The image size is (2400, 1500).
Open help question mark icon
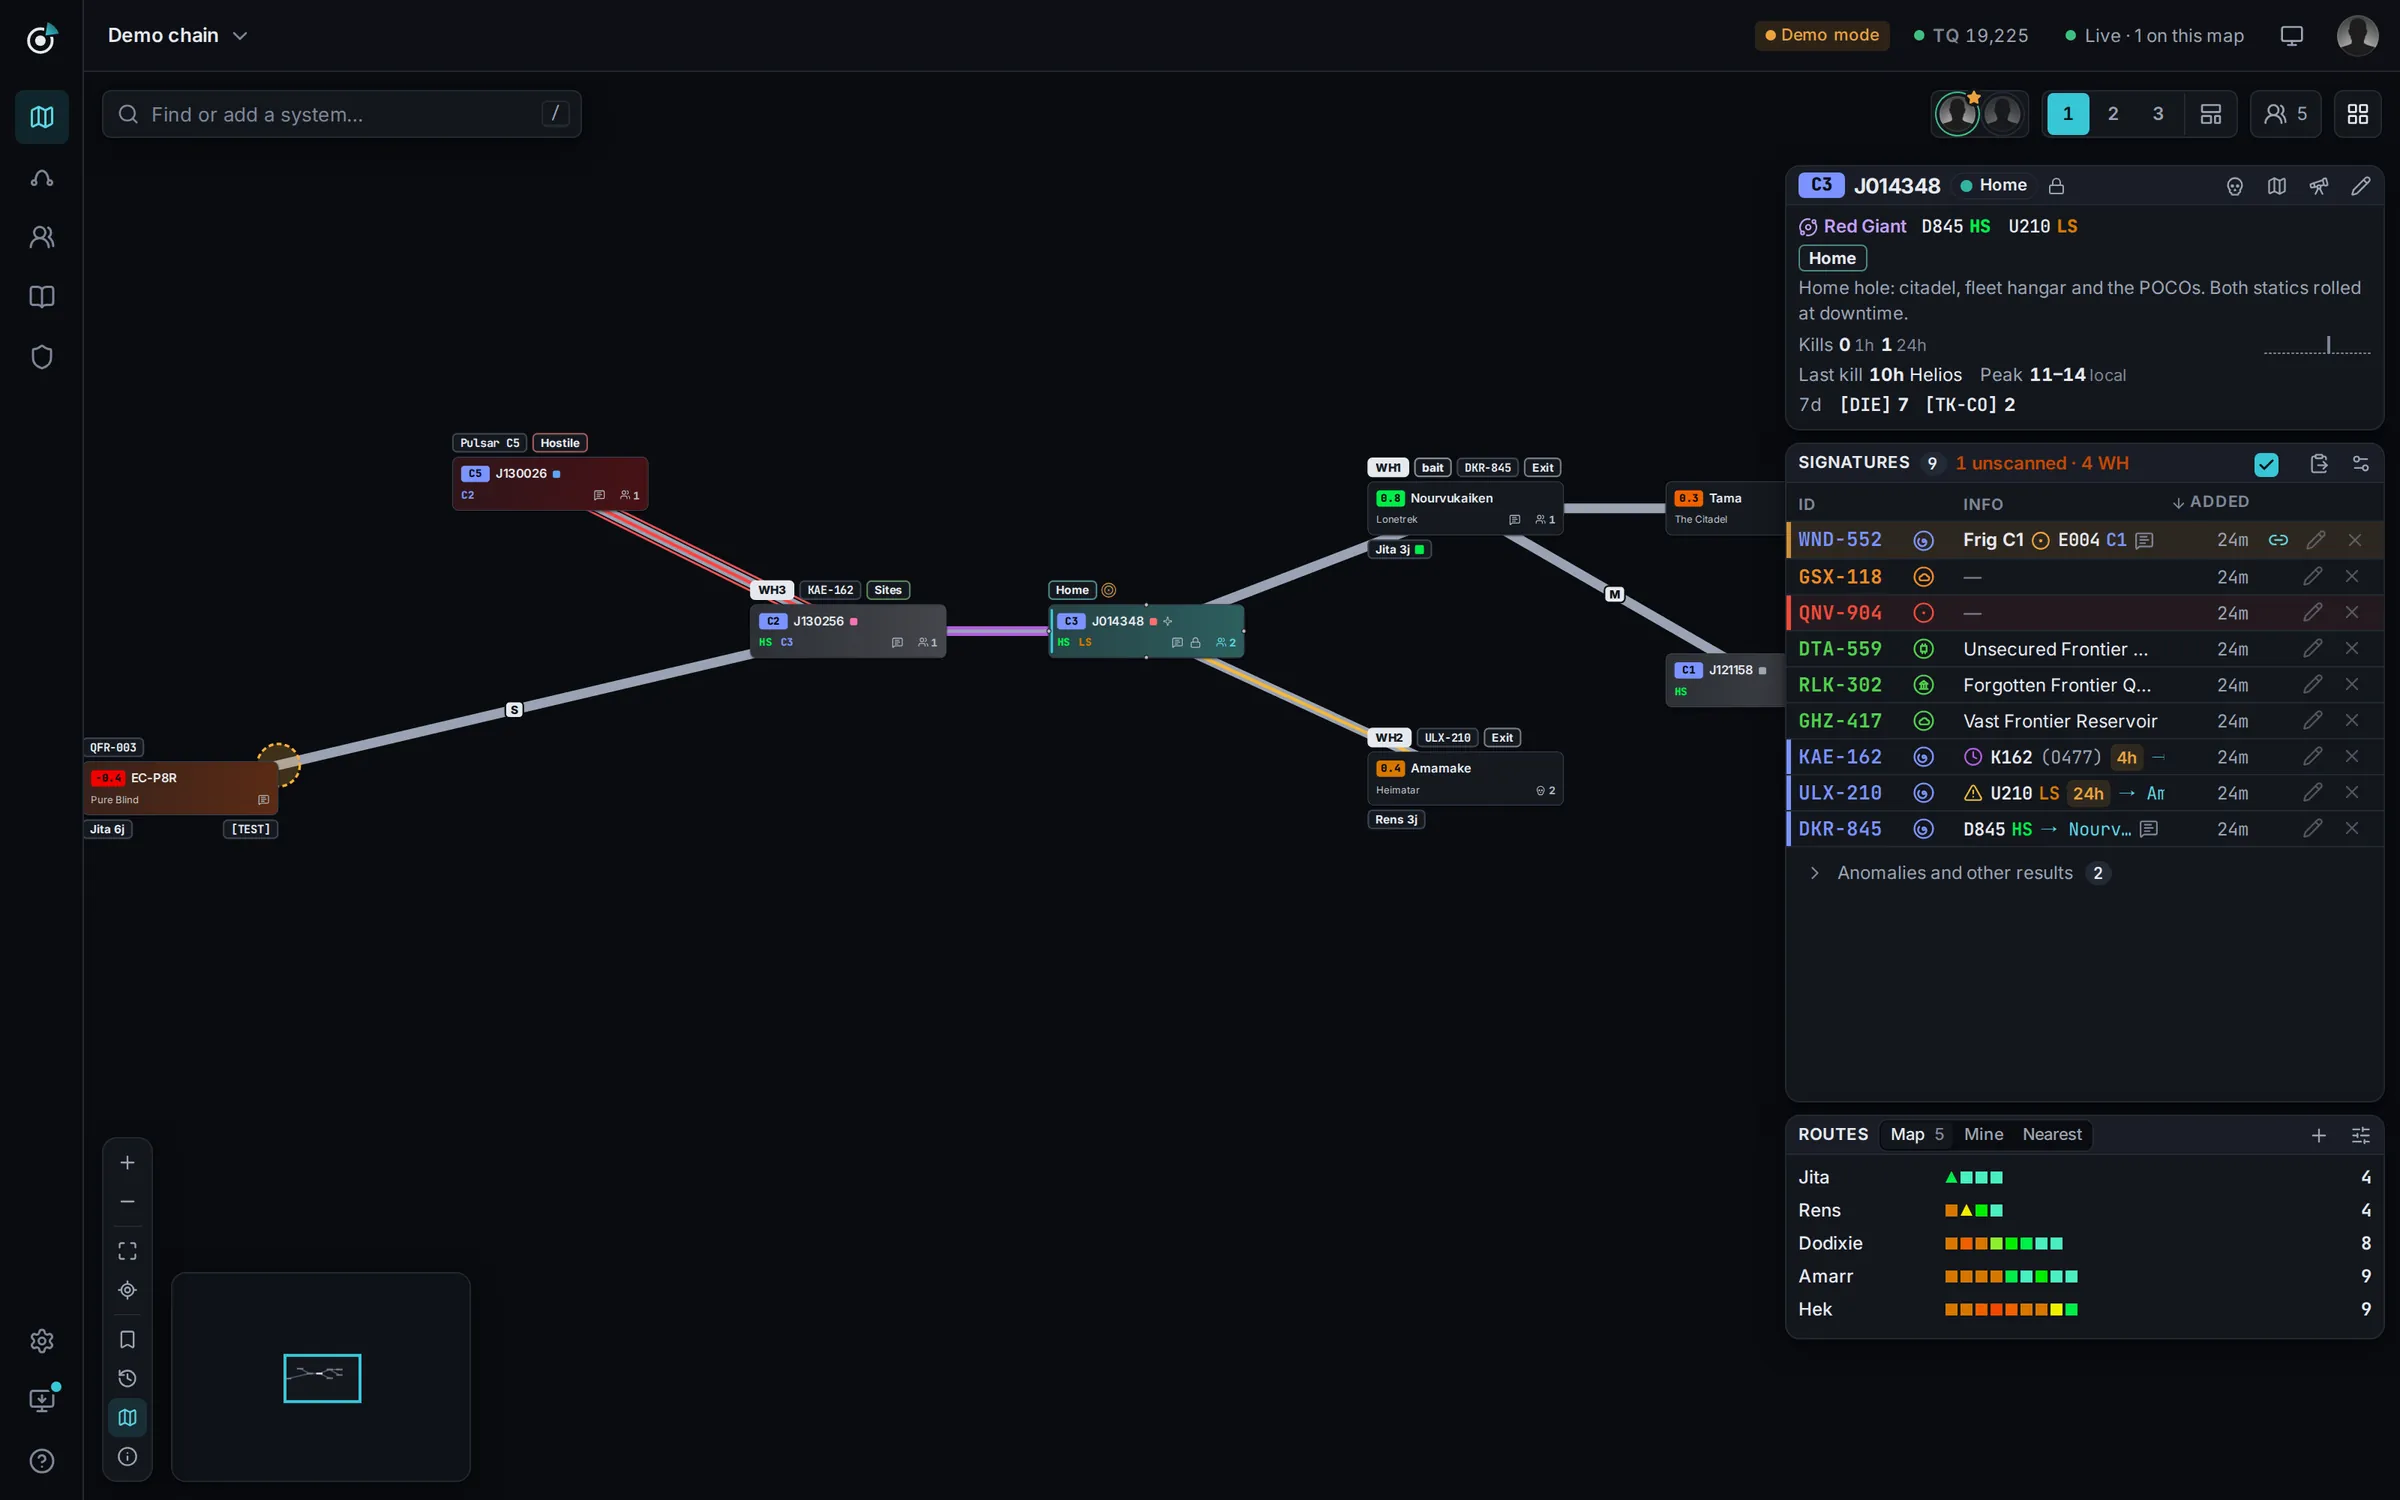click(42, 1460)
